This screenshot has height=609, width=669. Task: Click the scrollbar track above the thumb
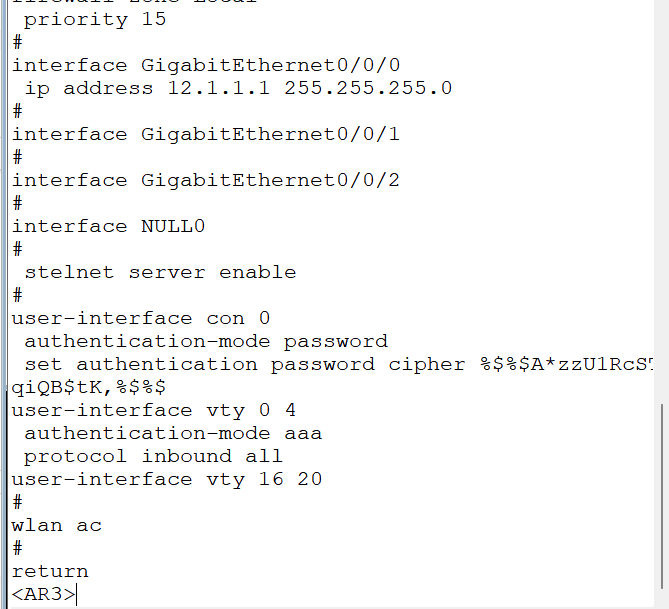662,200
